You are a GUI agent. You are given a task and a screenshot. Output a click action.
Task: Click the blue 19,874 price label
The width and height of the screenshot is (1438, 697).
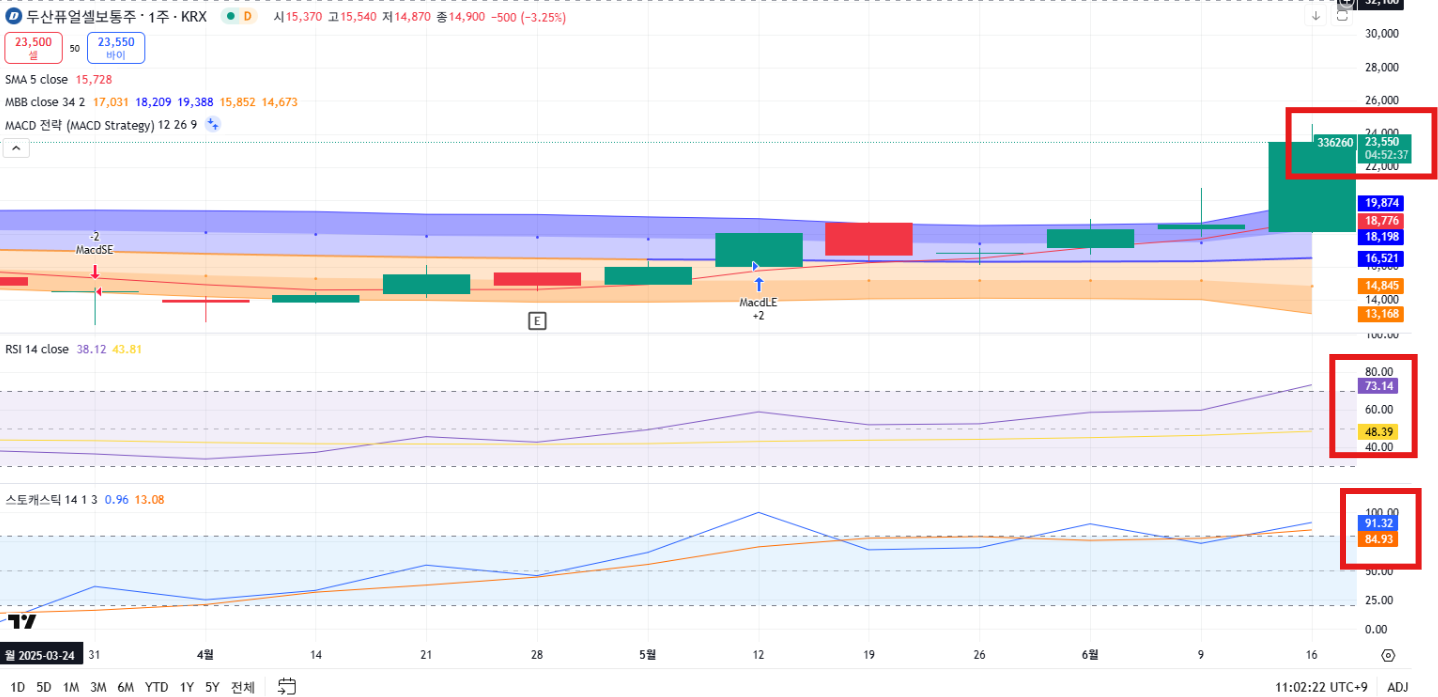pyautogui.click(x=1382, y=203)
